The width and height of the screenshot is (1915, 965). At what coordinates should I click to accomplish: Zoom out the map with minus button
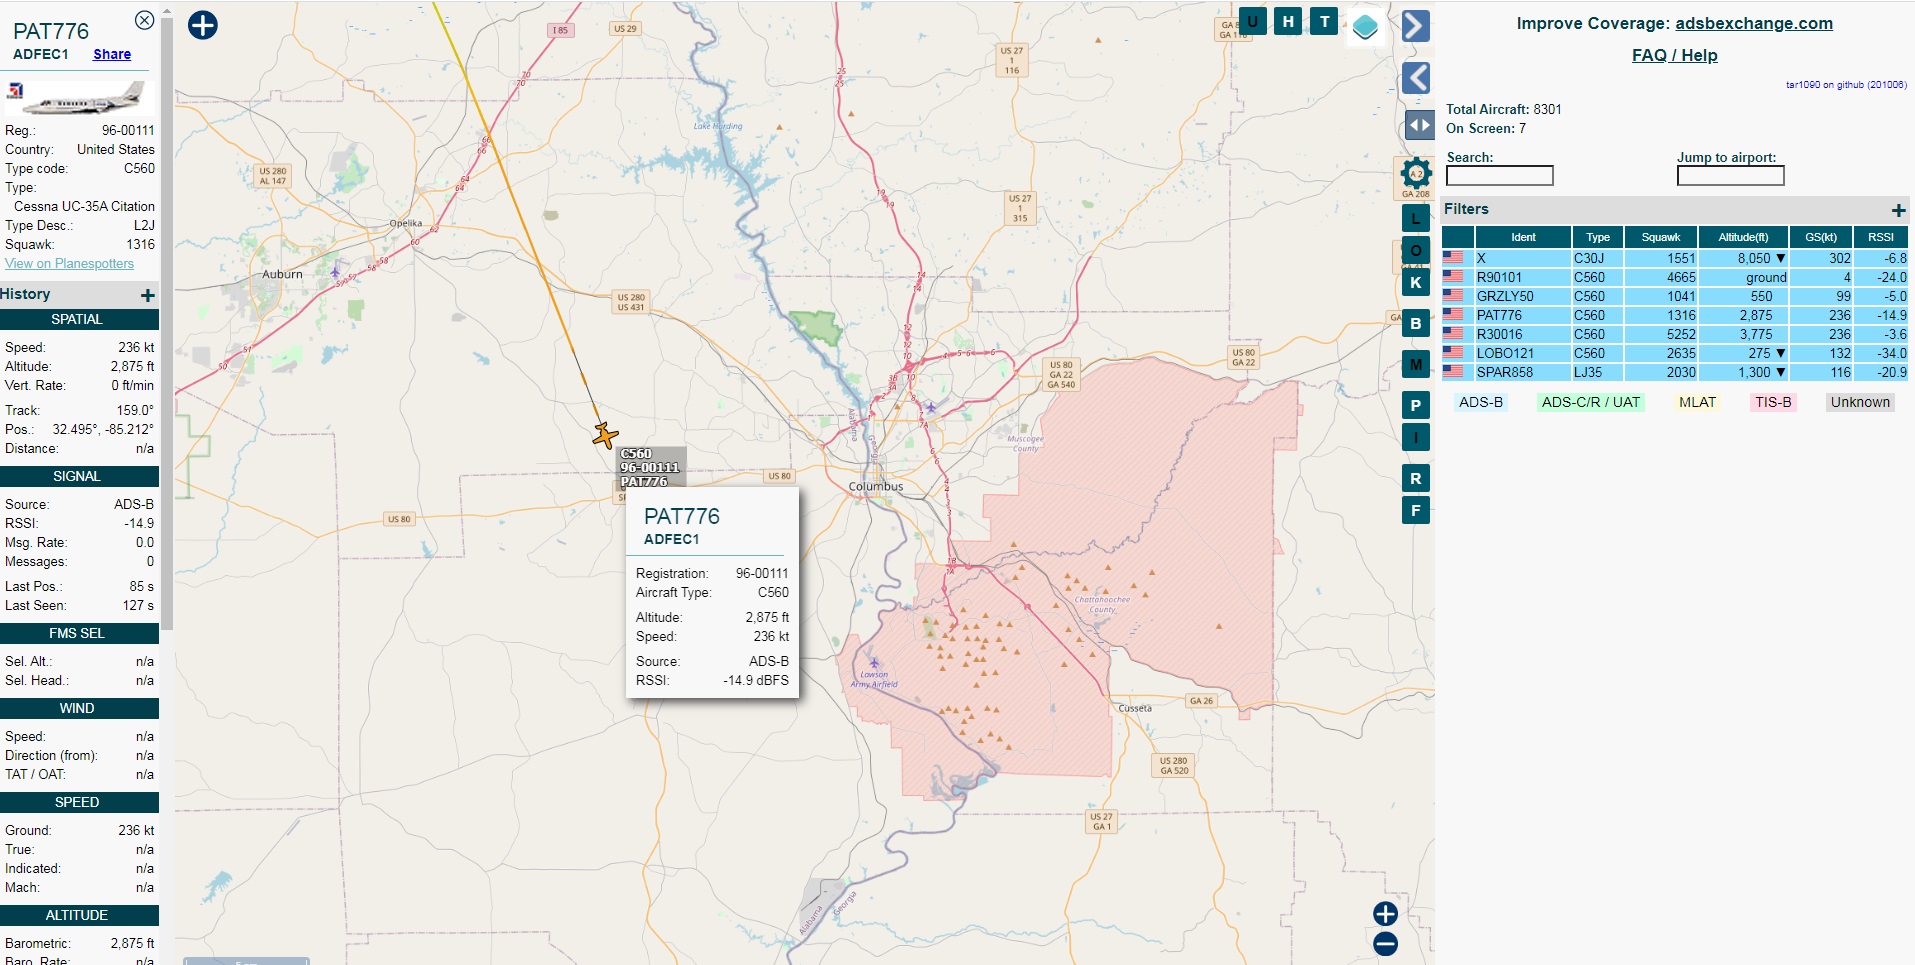click(x=1385, y=944)
